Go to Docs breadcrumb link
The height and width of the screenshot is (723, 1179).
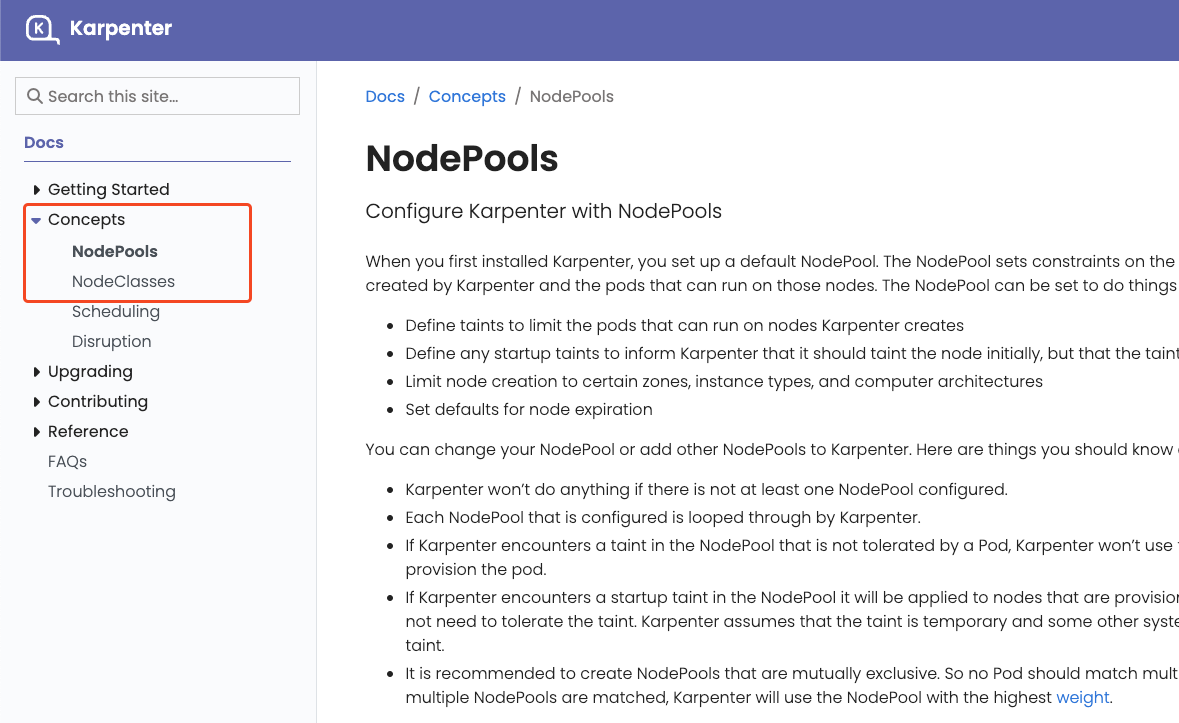(x=385, y=96)
